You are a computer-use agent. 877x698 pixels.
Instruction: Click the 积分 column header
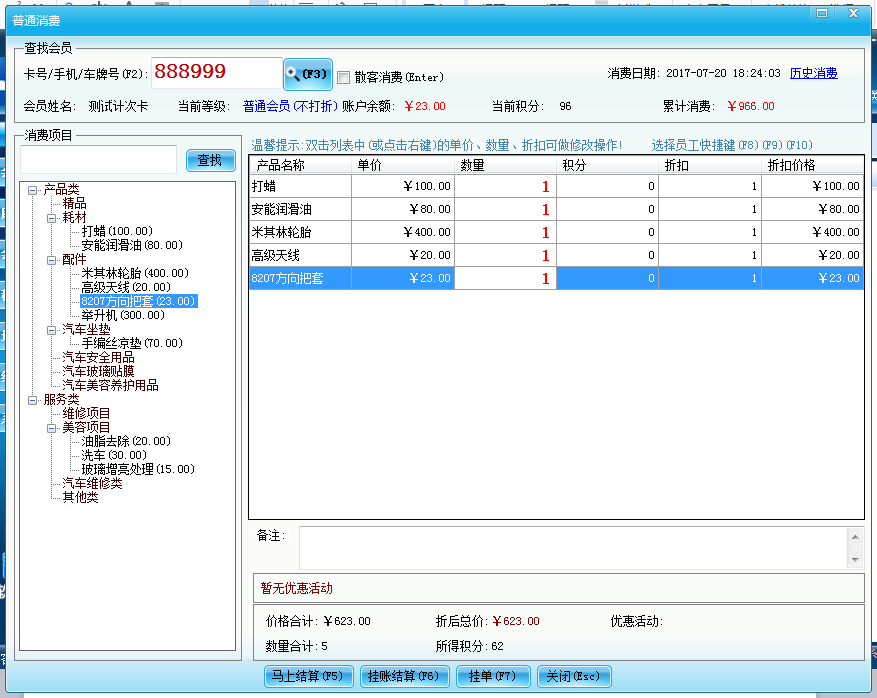pyautogui.click(x=607, y=165)
